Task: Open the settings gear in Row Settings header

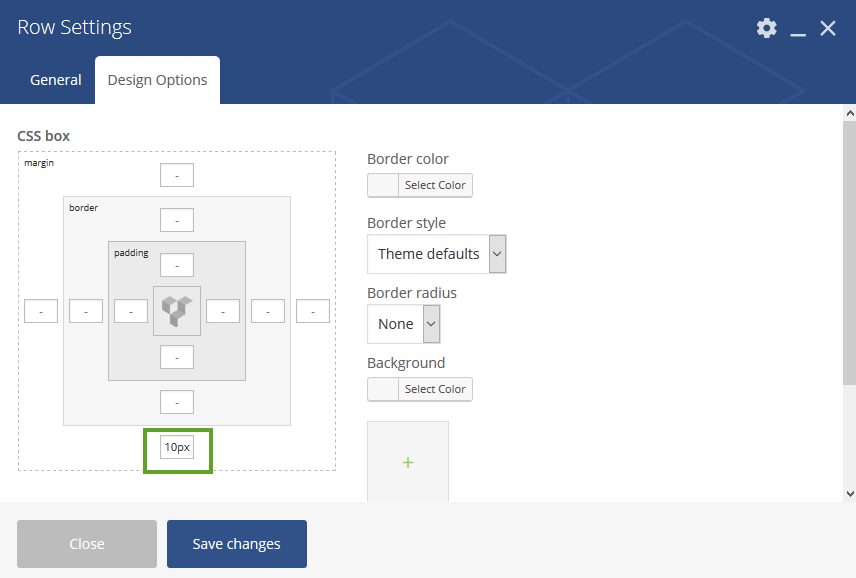Action: (766, 28)
